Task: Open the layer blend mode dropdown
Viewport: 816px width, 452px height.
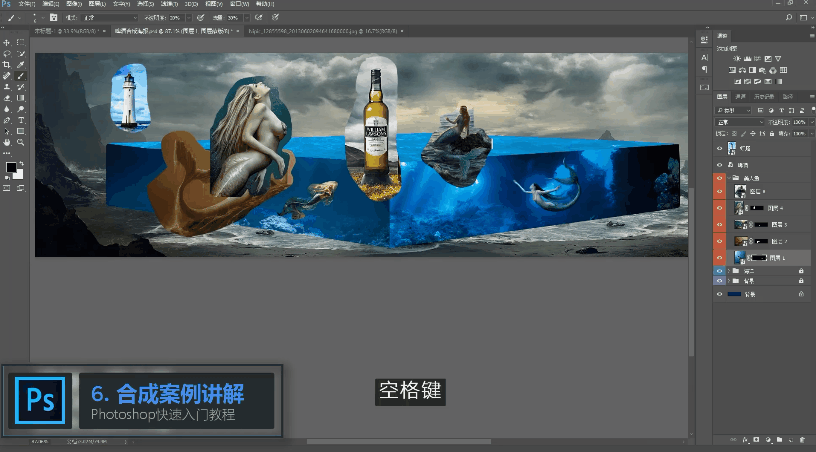Action: click(x=740, y=122)
